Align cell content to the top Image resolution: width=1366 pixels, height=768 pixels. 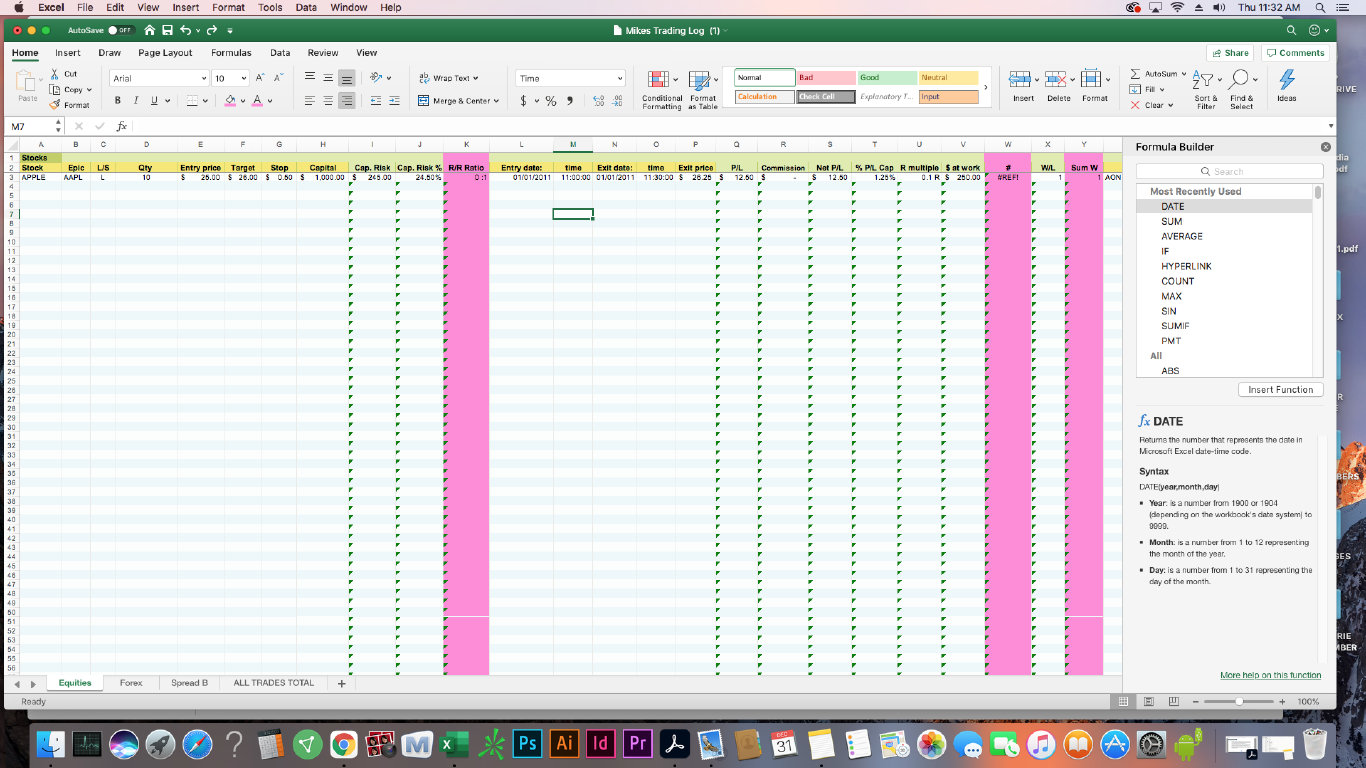click(311, 78)
